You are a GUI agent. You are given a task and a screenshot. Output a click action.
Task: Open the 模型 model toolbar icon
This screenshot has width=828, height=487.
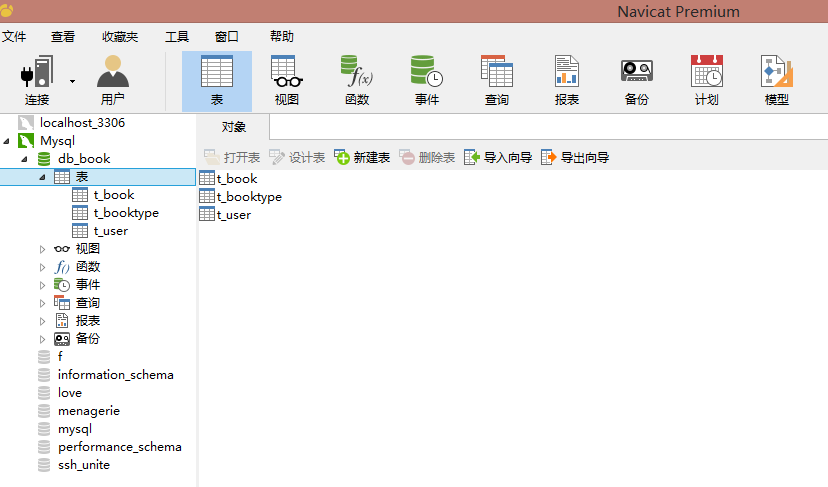coord(777,81)
